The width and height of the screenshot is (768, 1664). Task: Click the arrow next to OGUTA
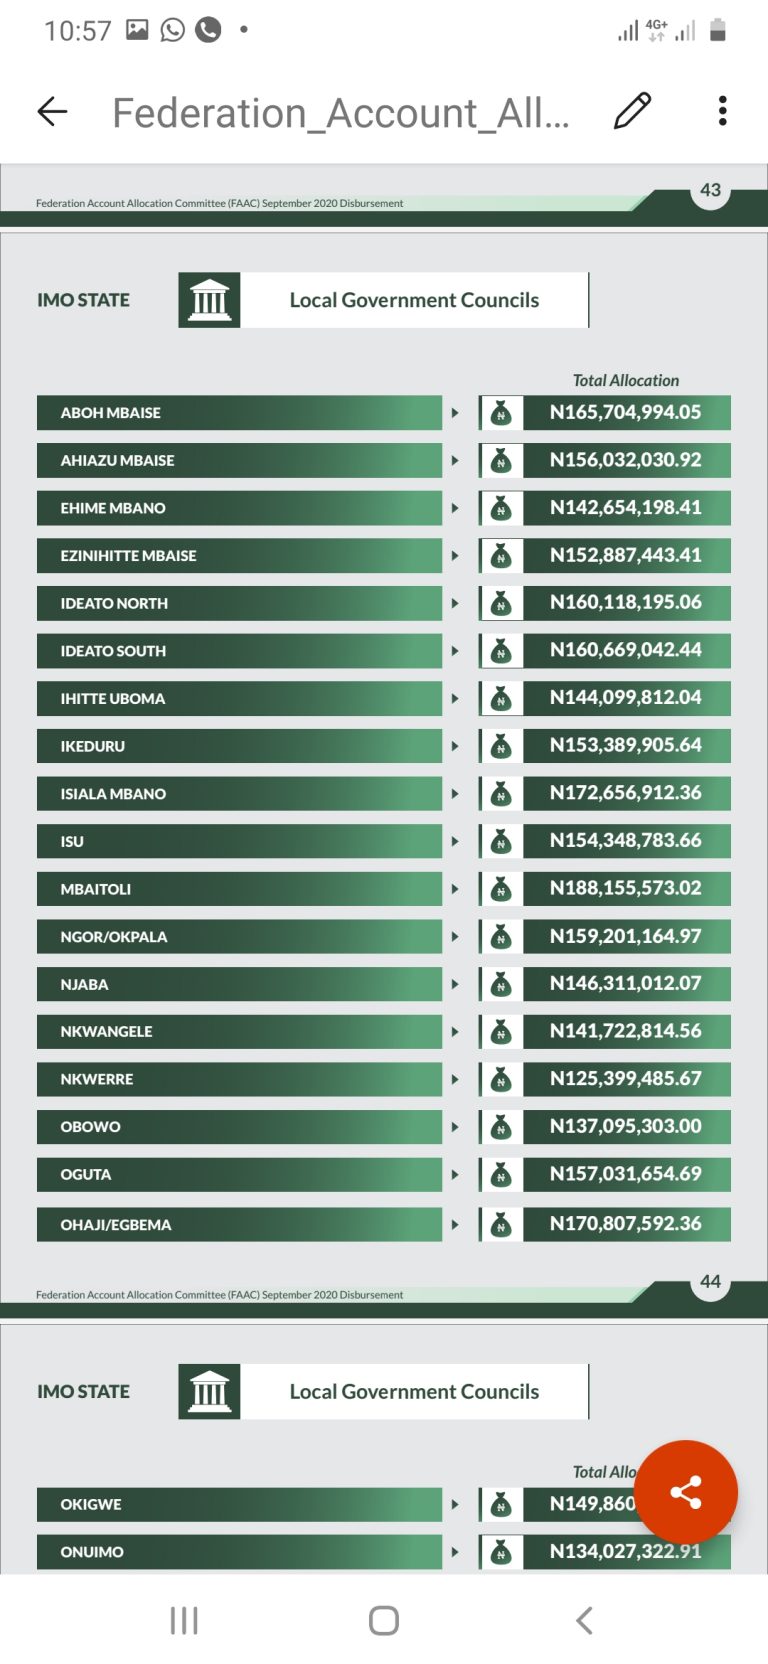pyautogui.click(x=455, y=1174)
